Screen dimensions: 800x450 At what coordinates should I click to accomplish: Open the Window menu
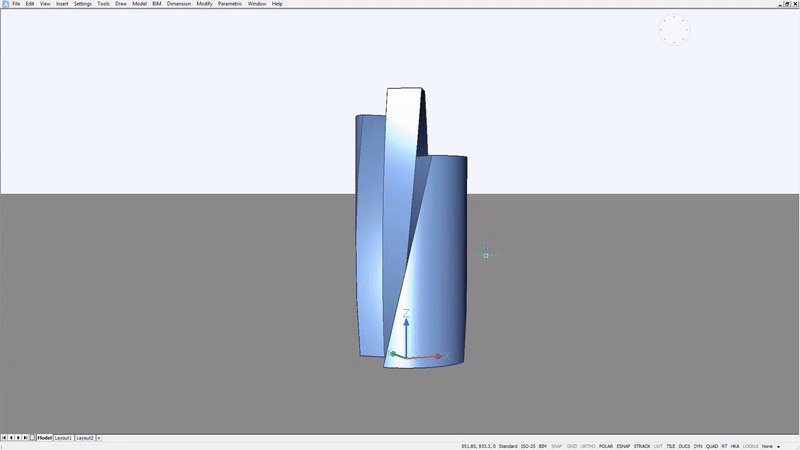click(x=257, y=4)
